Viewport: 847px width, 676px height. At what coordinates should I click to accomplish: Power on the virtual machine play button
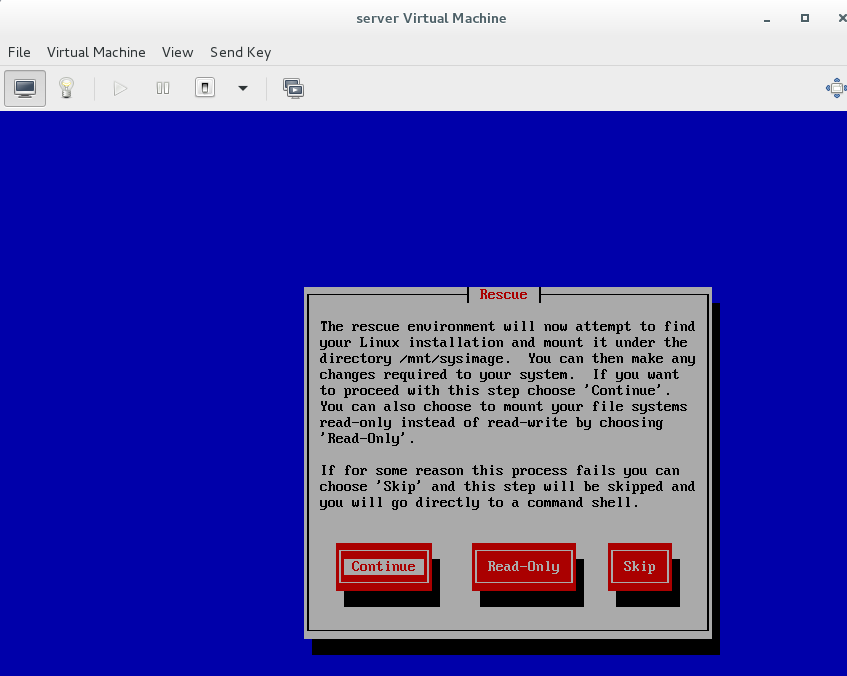click(x=120, y=88)
